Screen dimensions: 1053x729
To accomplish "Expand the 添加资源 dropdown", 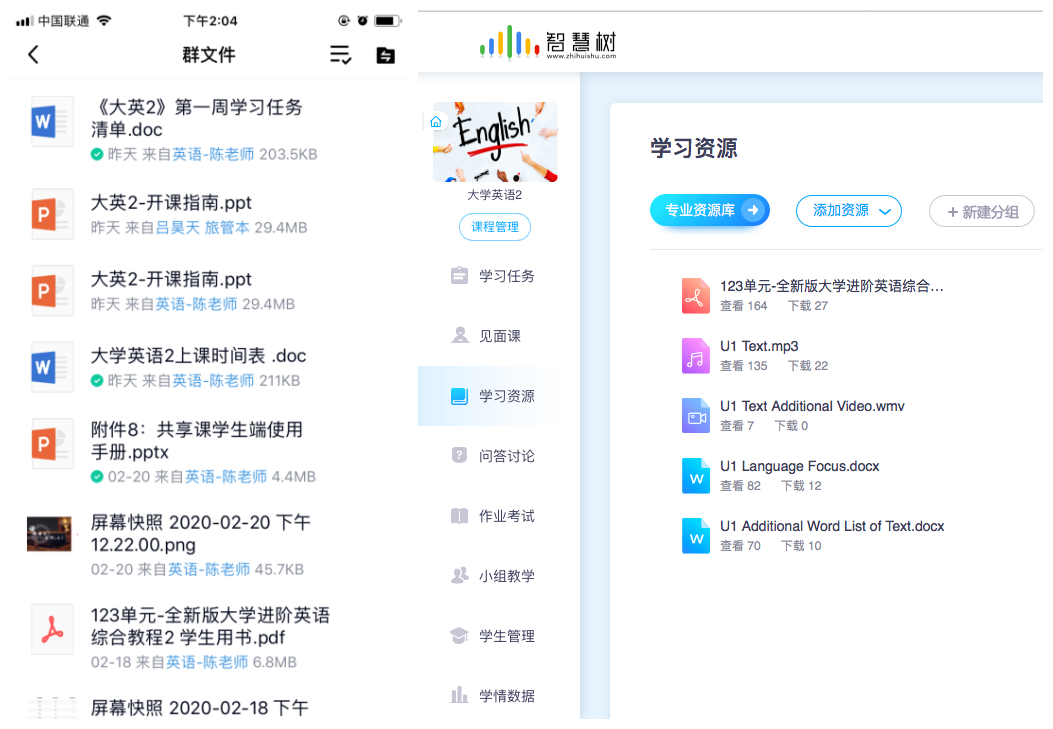I will (848, 211).
